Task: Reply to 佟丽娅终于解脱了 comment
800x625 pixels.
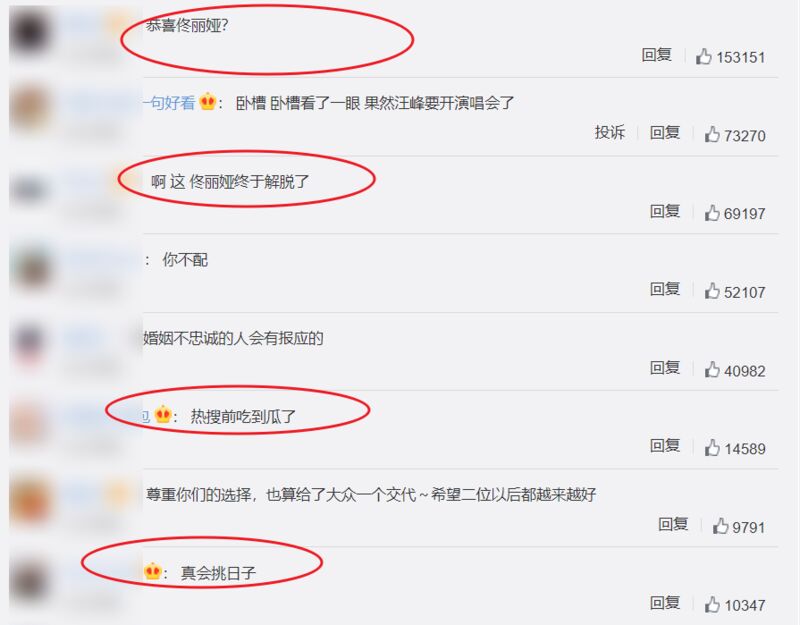Action: tap(665, 211)
